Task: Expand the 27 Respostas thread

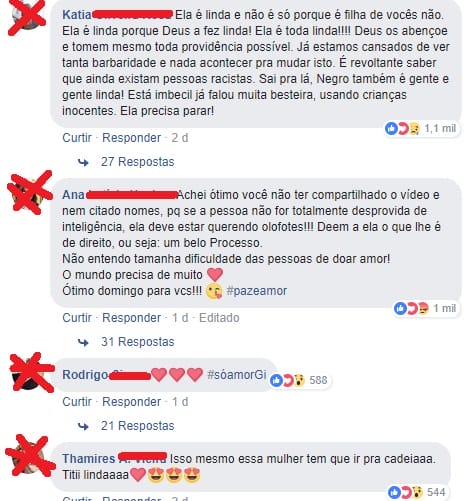Action: 137,162
